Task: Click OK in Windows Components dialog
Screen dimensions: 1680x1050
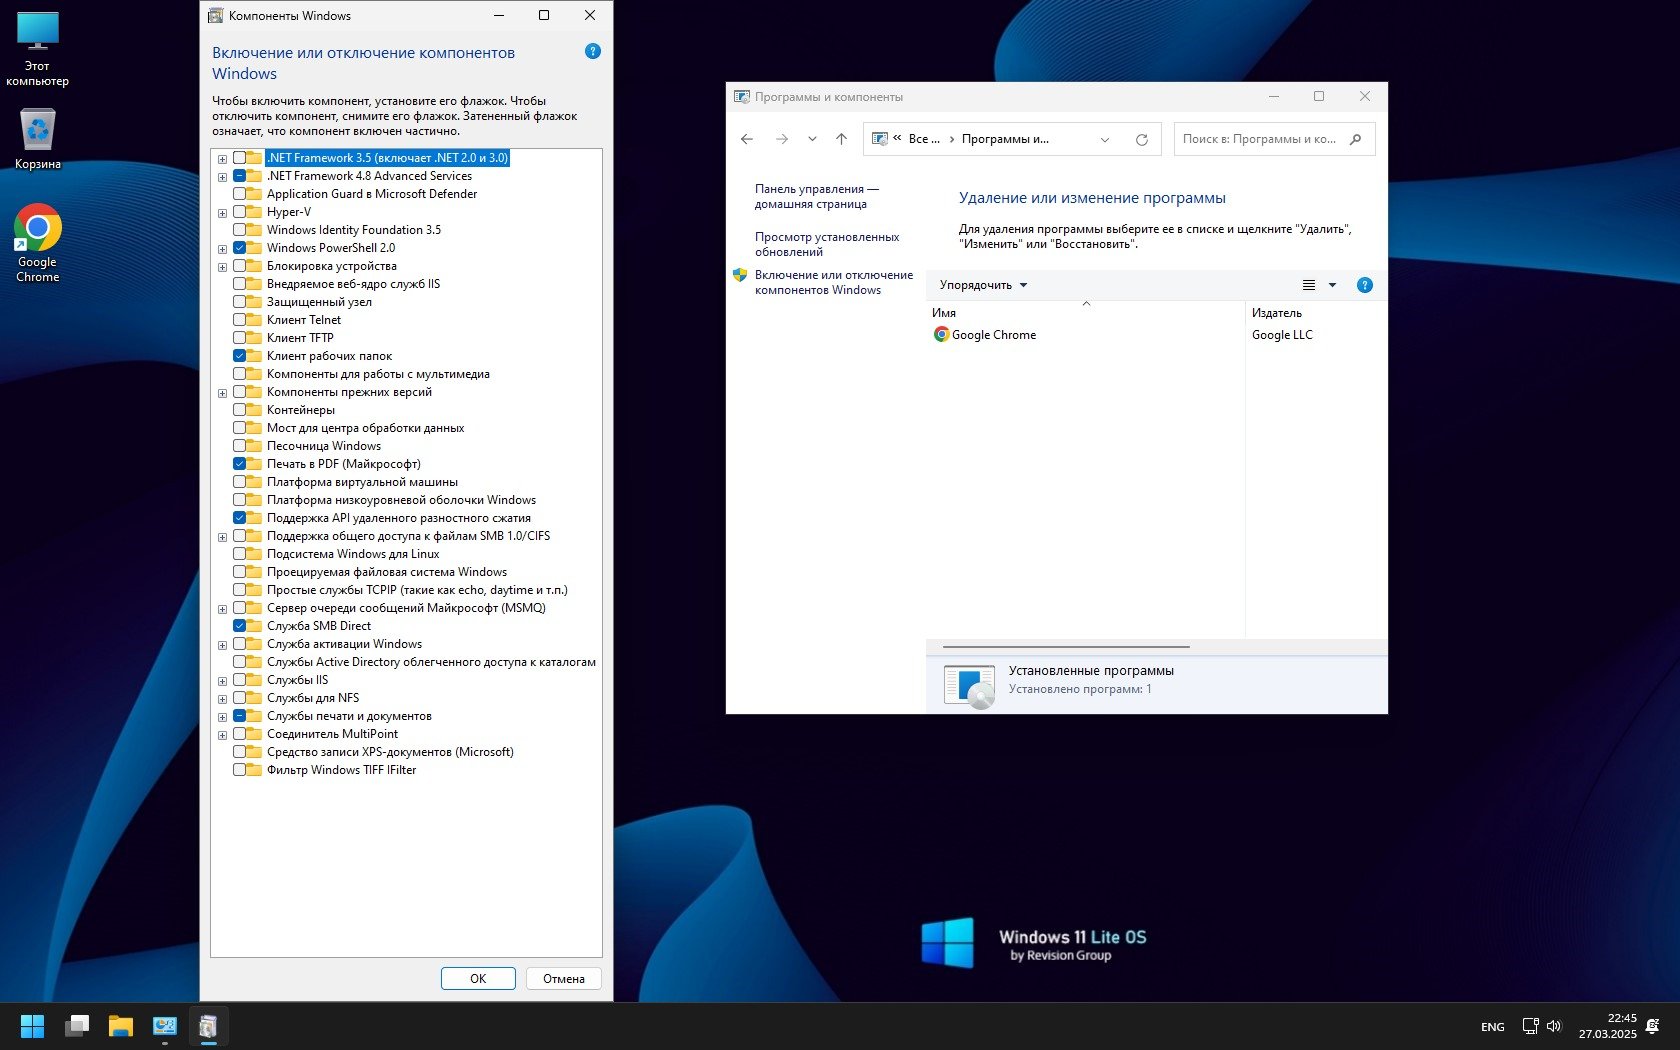Action: click(478, 978)
